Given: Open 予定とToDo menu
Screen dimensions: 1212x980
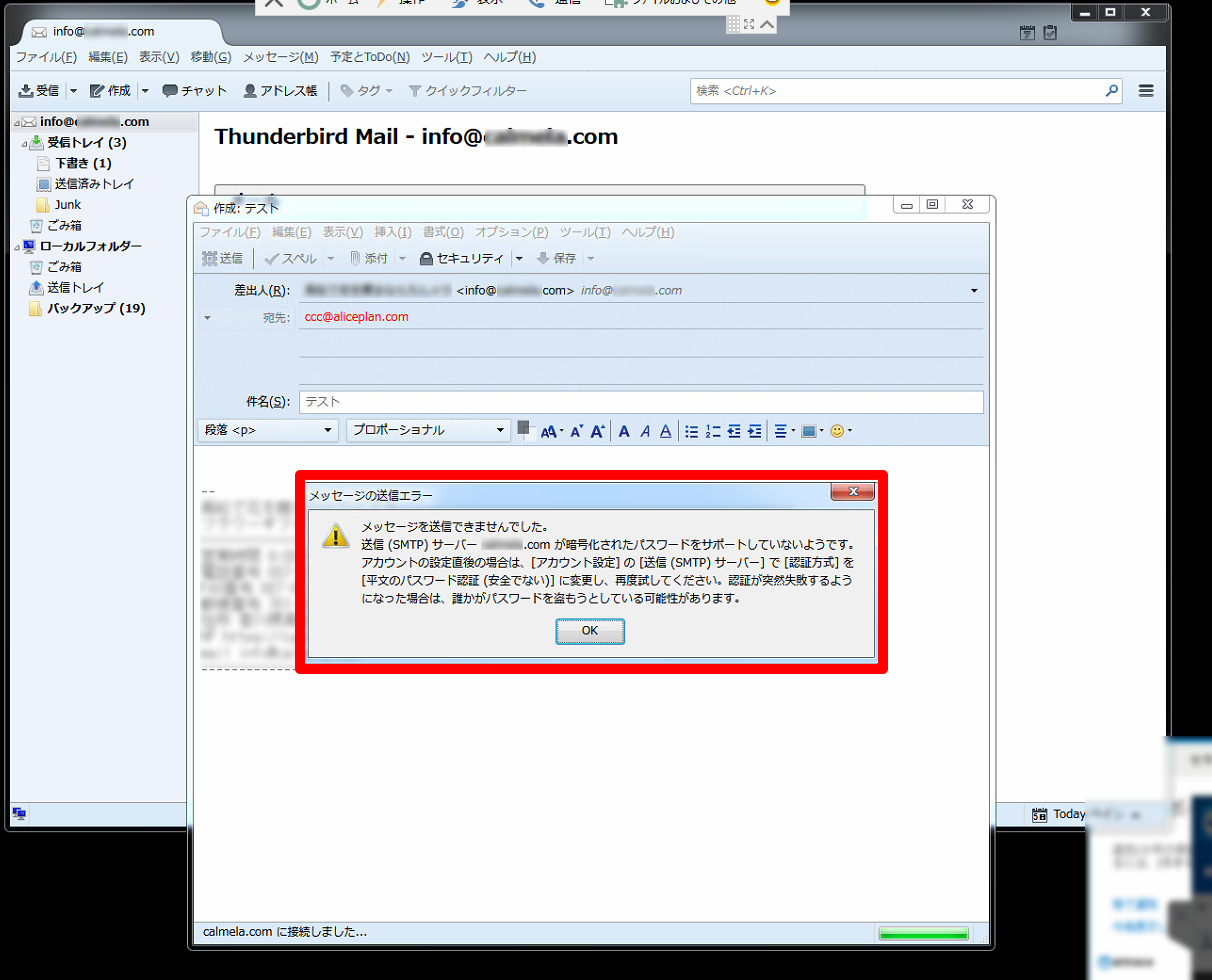Looking at the screenshot, I should (370, 57).
